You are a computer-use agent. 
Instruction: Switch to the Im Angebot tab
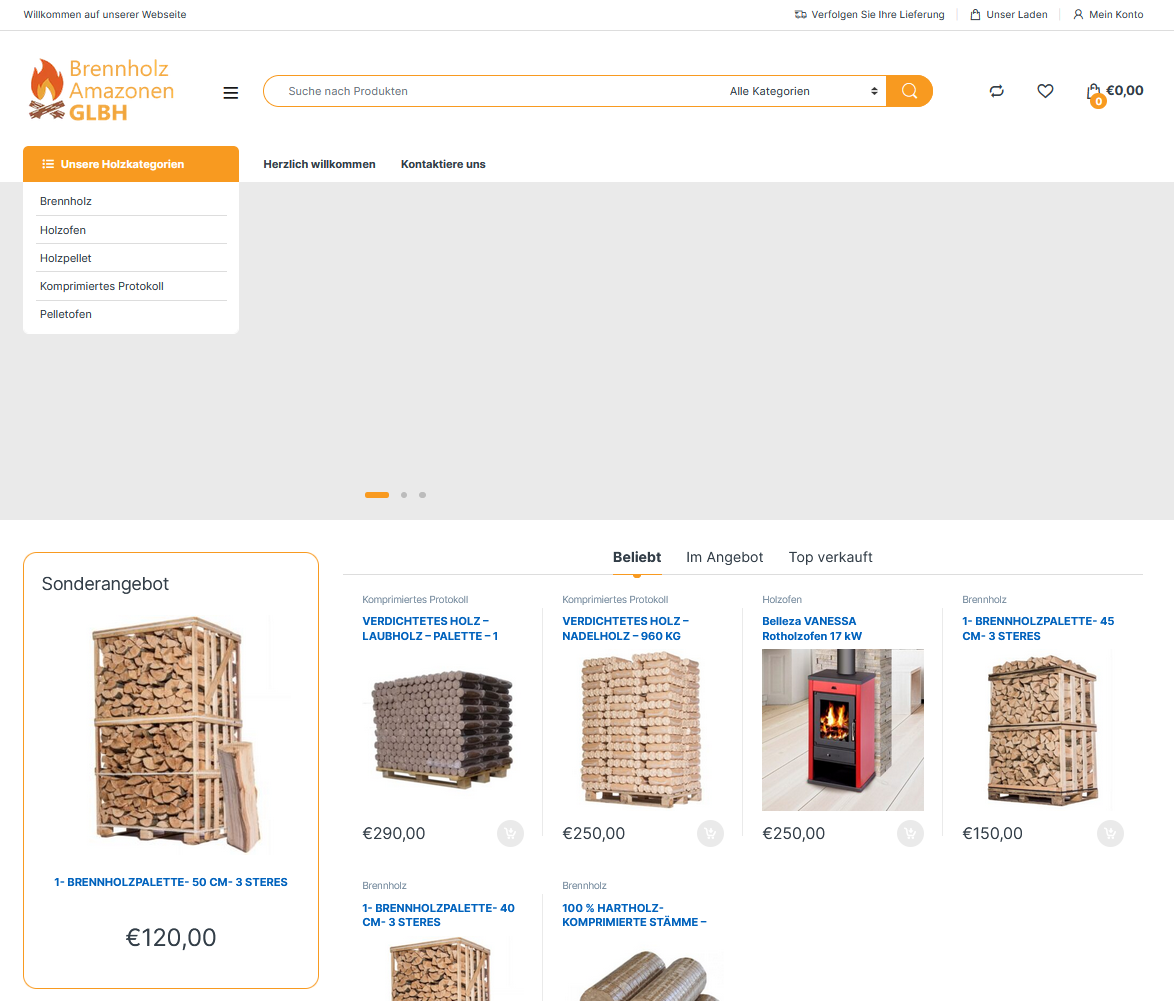[724, 557]
